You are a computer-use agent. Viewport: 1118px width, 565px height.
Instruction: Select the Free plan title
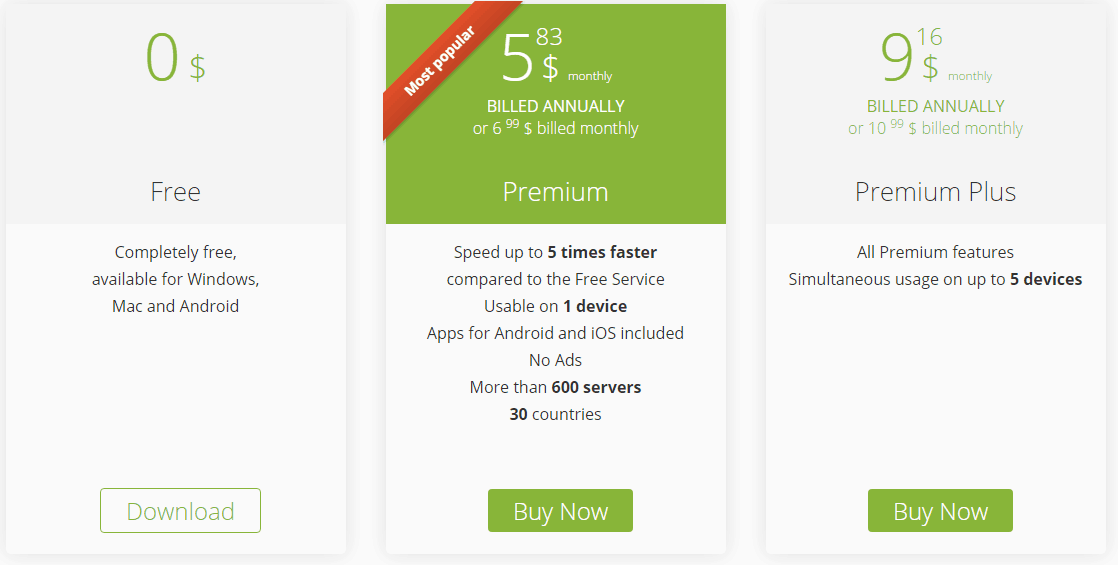(x=175, y=192)
